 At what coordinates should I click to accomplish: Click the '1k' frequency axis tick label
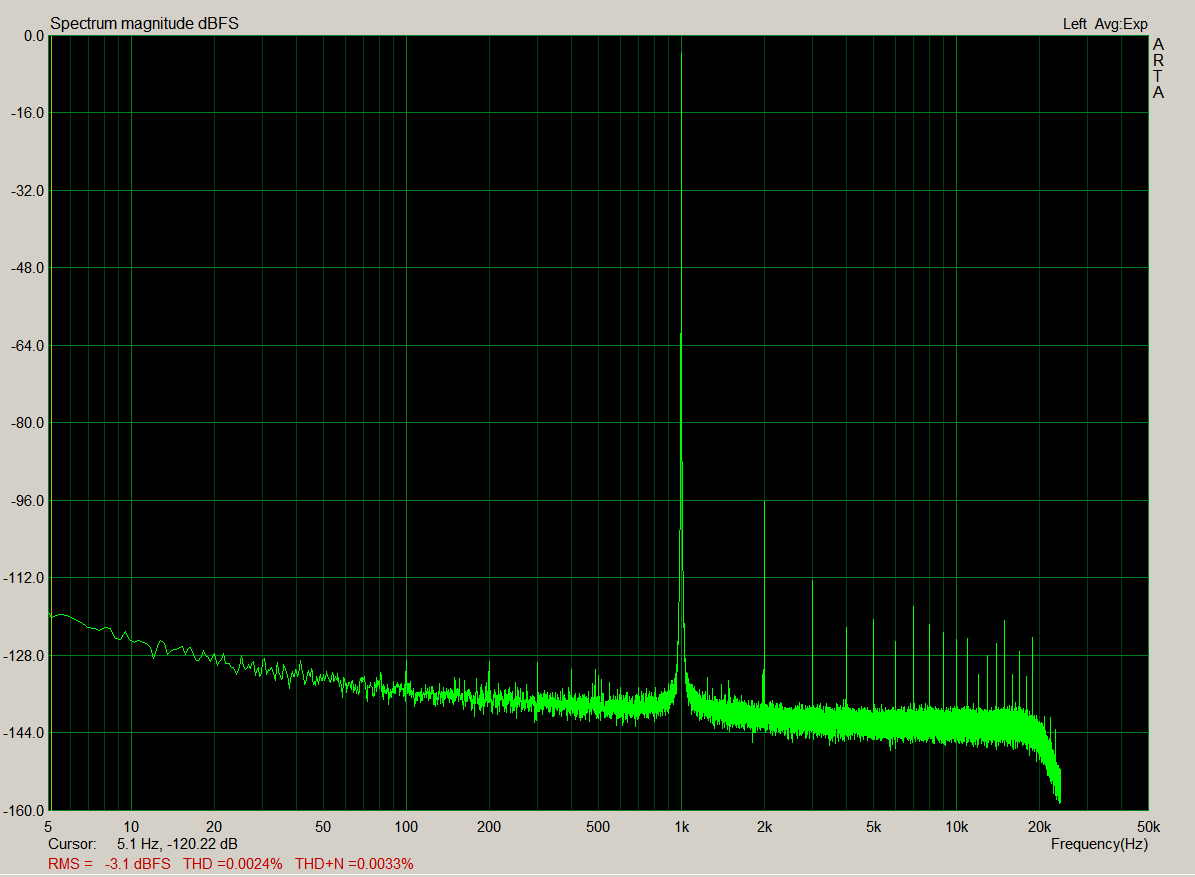[681, 827]
